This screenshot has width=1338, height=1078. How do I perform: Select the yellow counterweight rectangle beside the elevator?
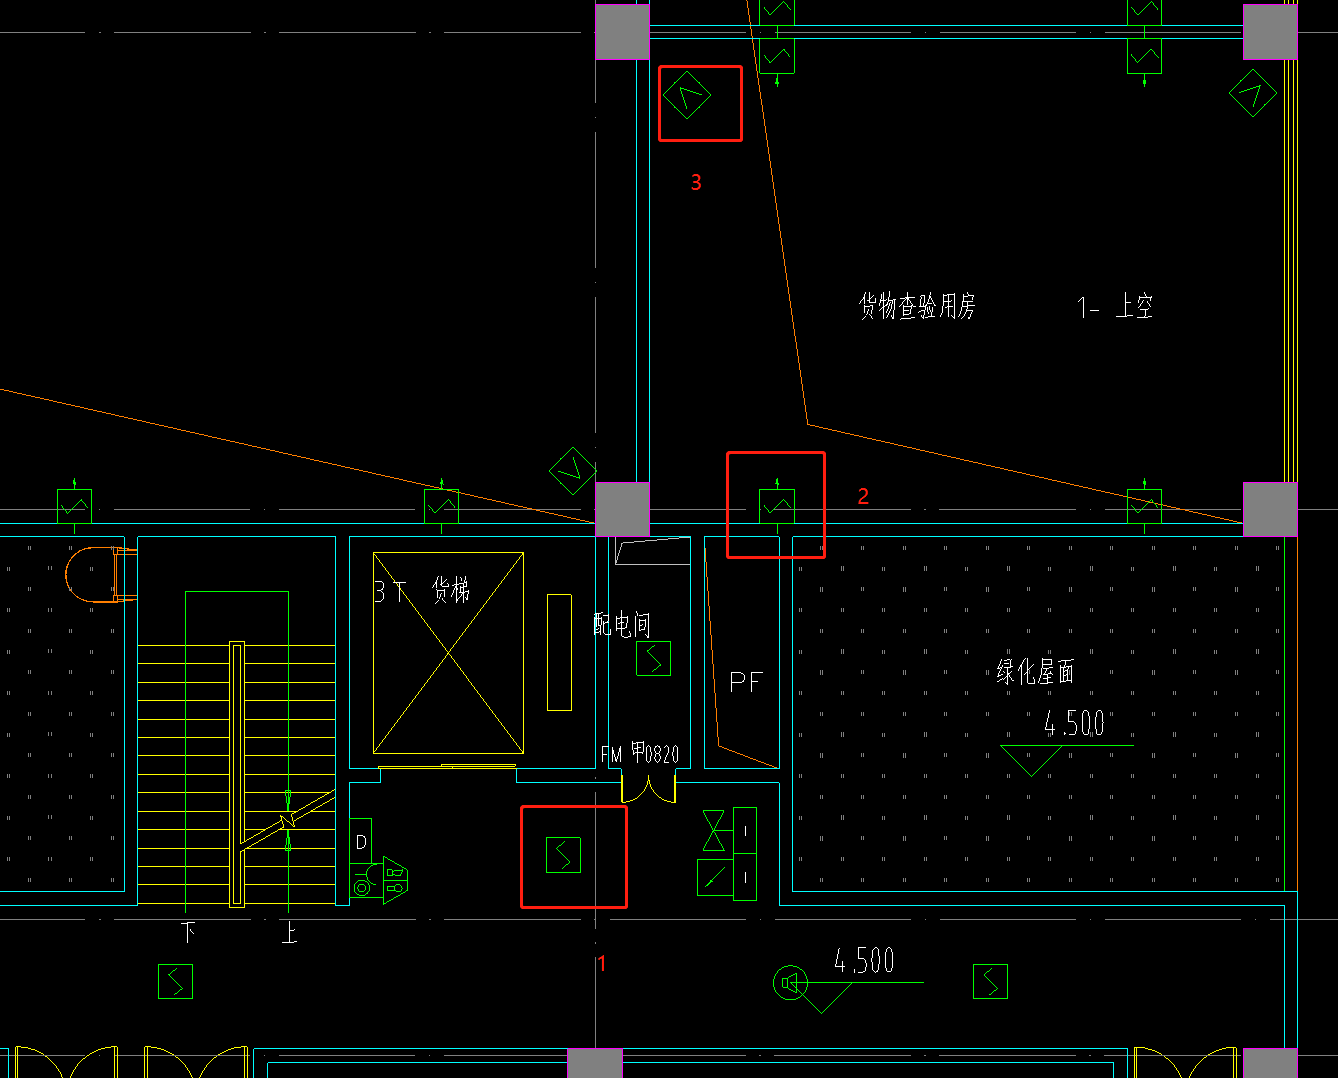click(559, 652)
